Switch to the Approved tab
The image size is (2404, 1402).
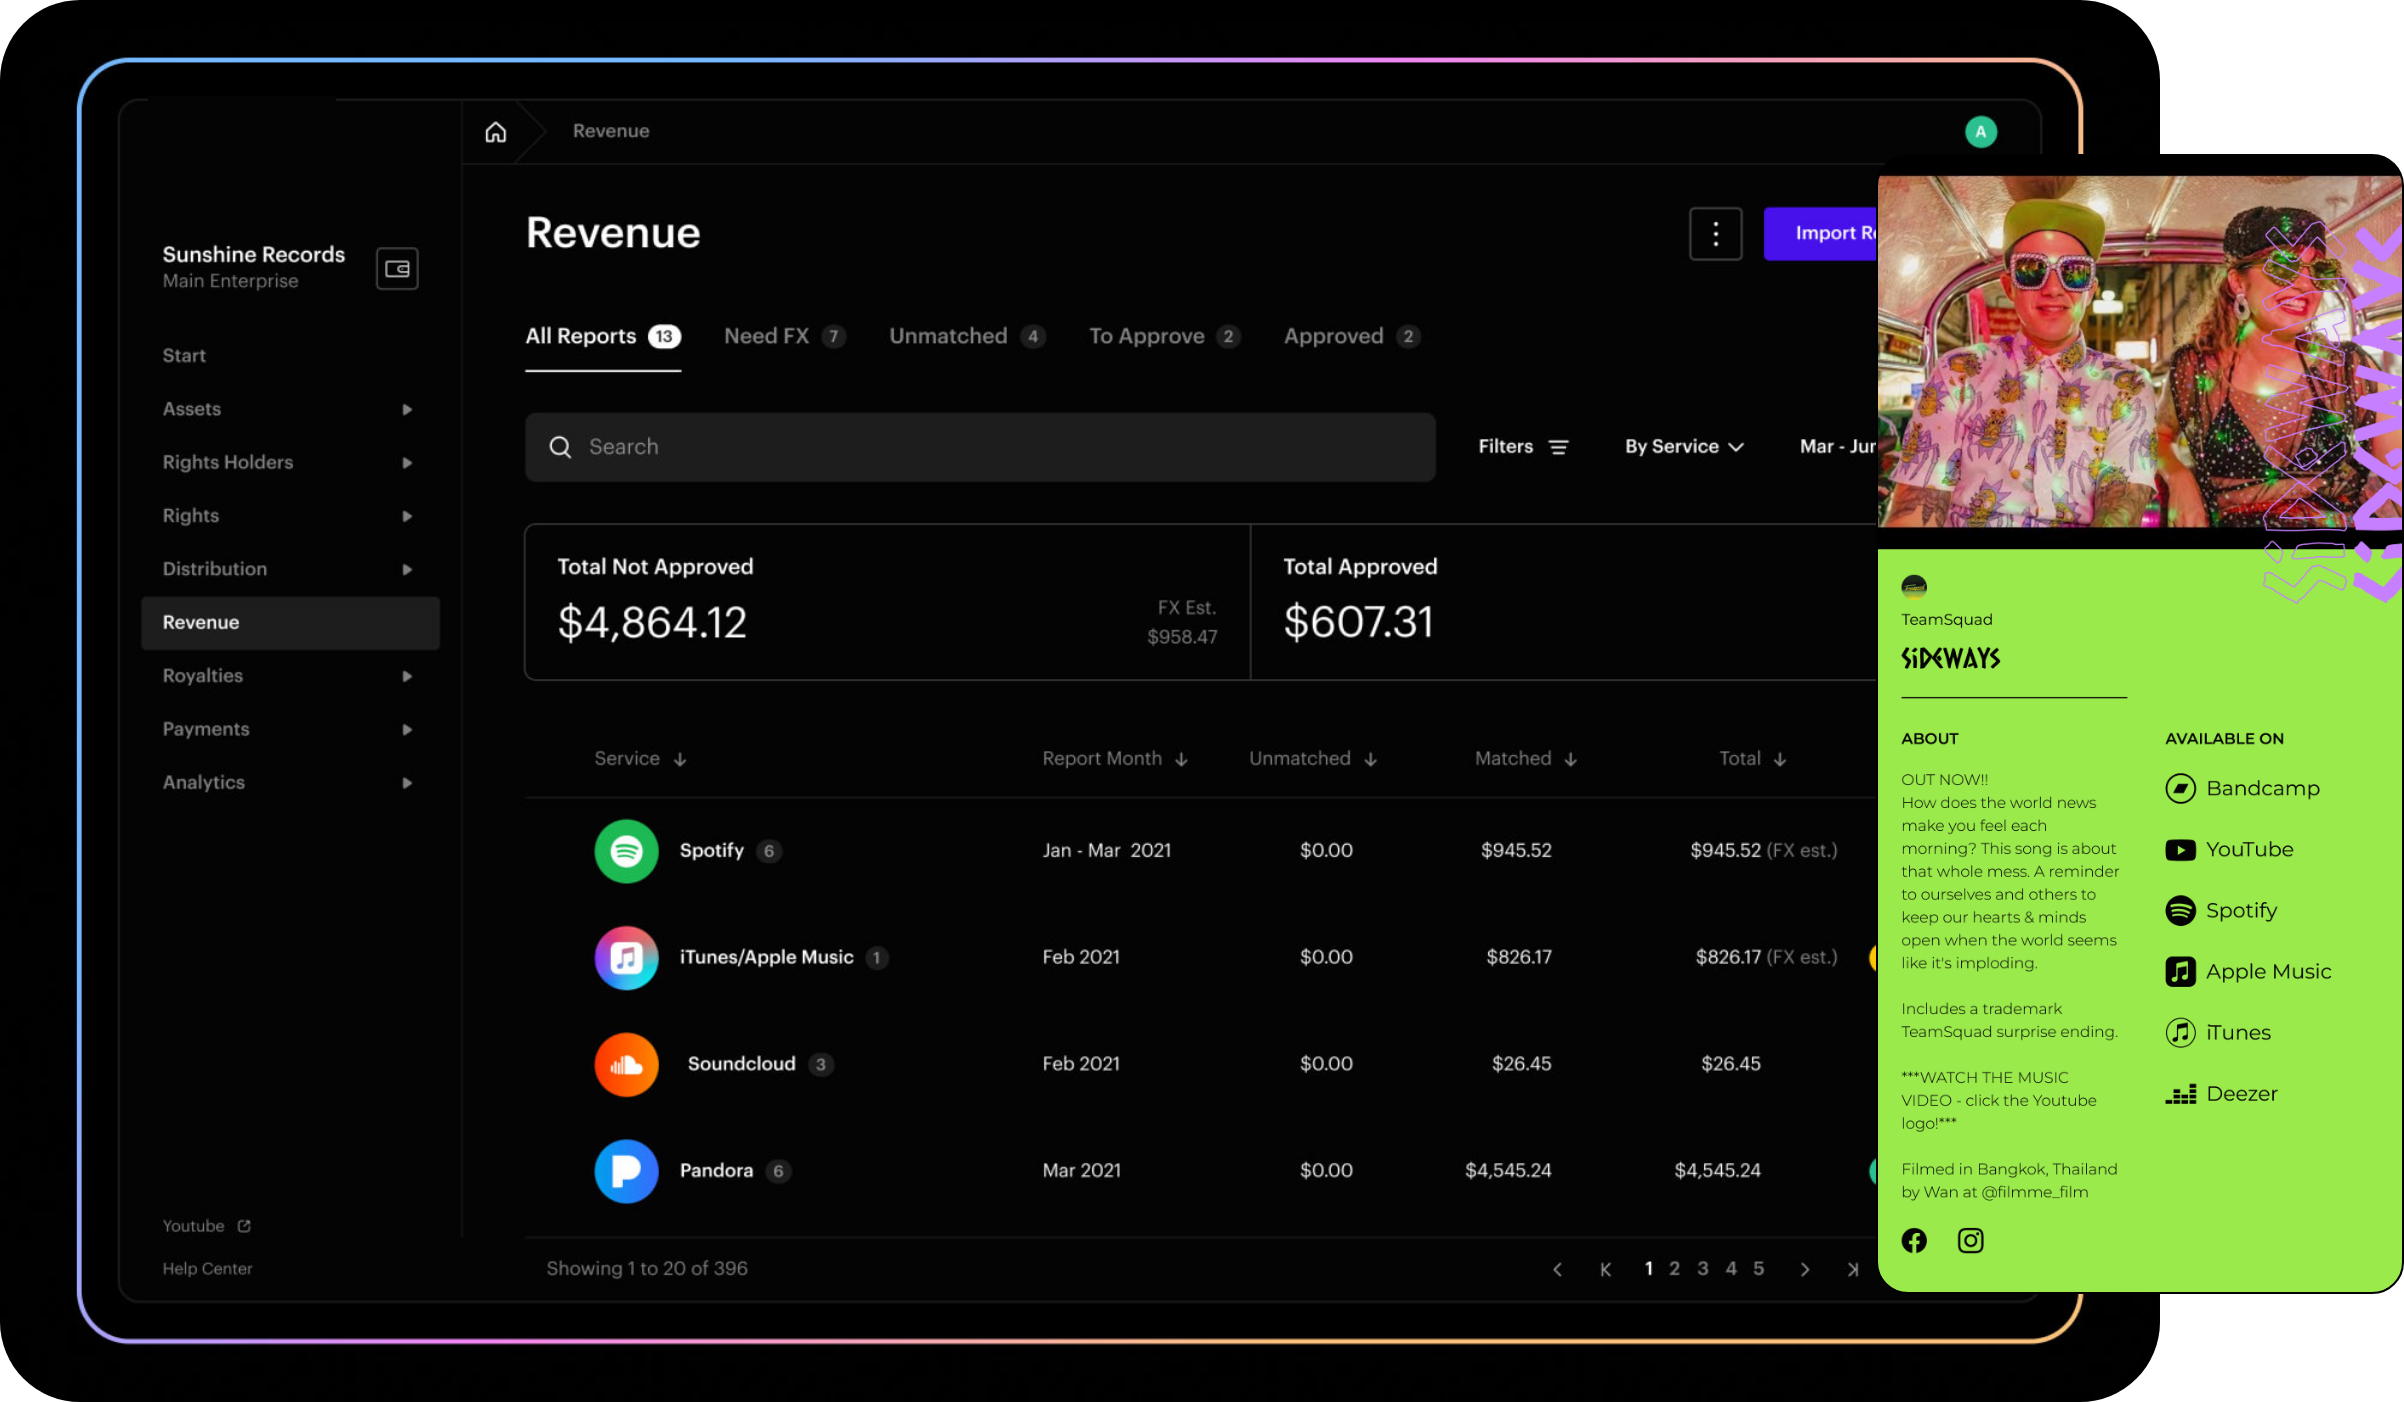tap(1352, 337)
